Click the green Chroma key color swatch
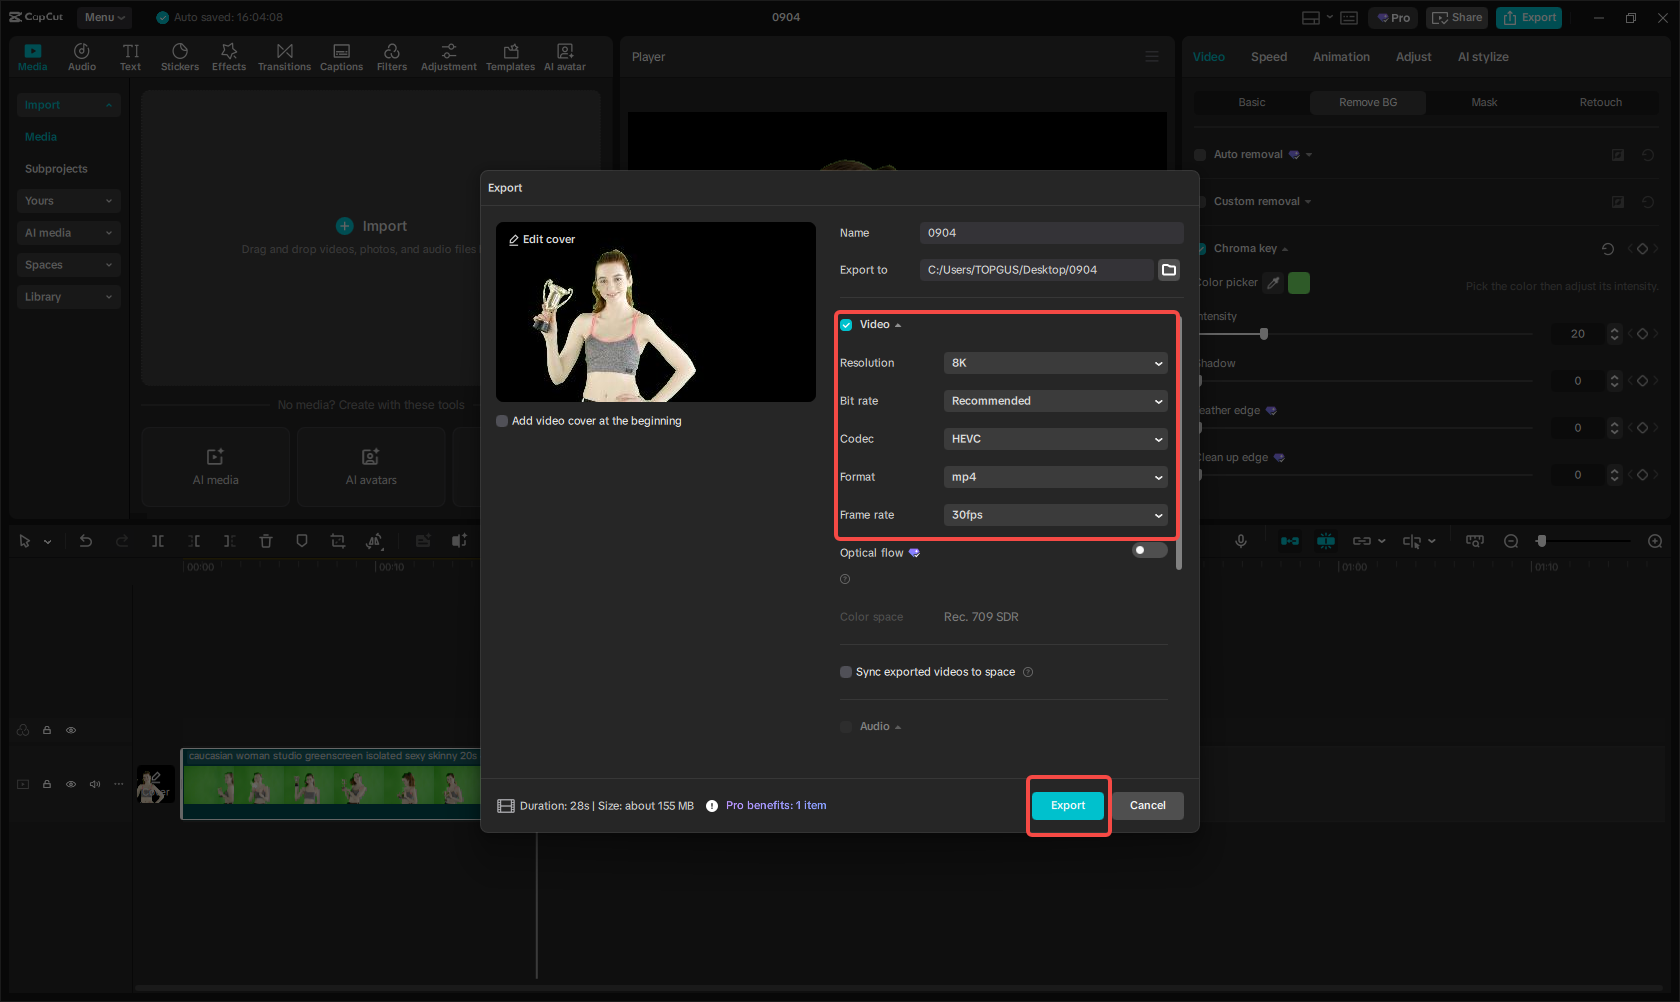Viewport: 1680px width, 1002px height. (x=1298, y=283)
